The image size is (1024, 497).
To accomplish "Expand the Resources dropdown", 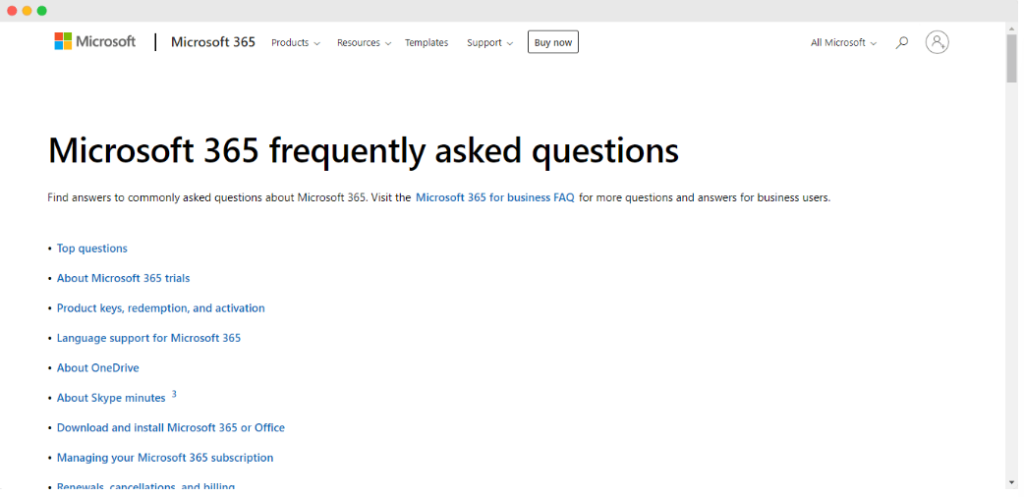I will [x=364, y=42].
